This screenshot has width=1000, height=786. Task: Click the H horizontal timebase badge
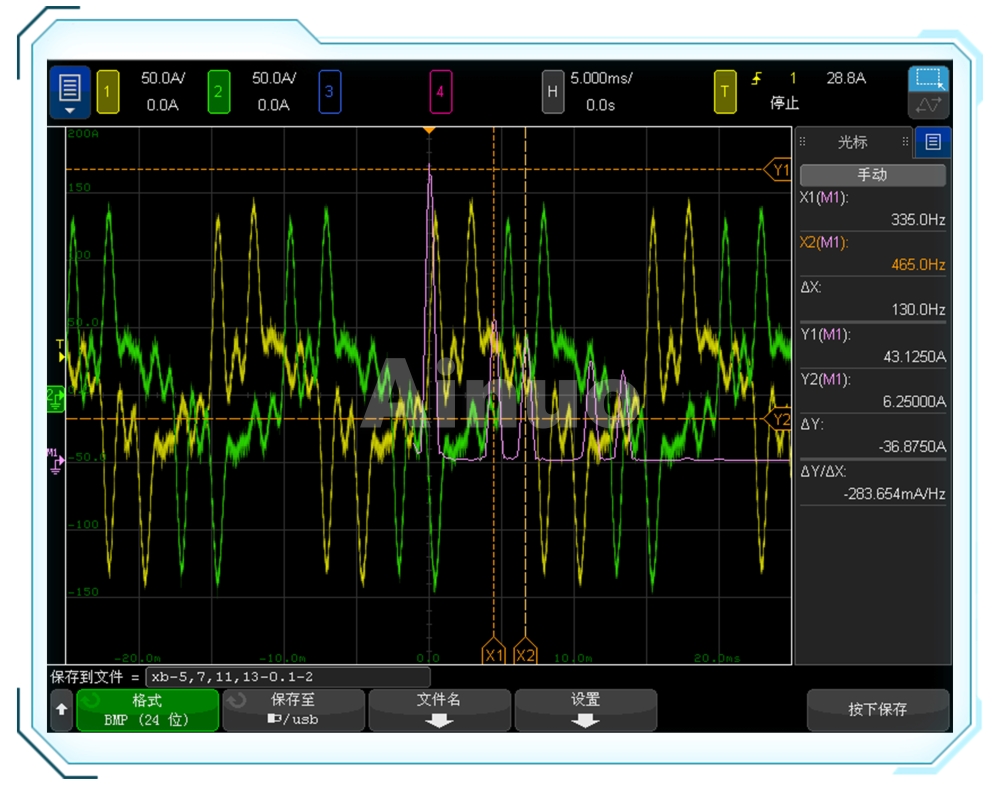(552, 92)
